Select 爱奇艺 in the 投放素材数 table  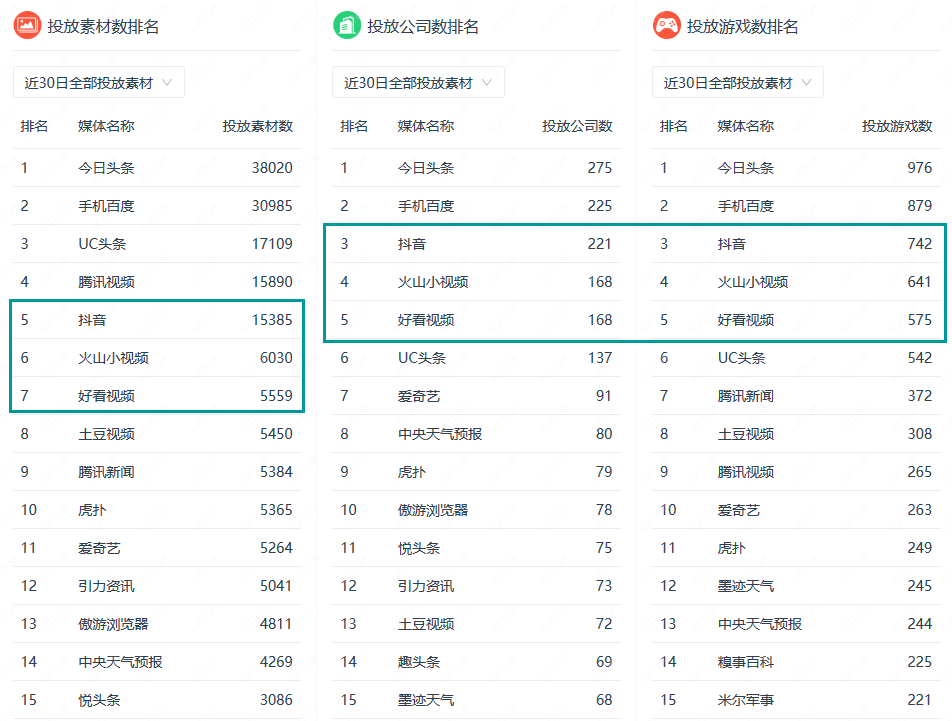100,548
